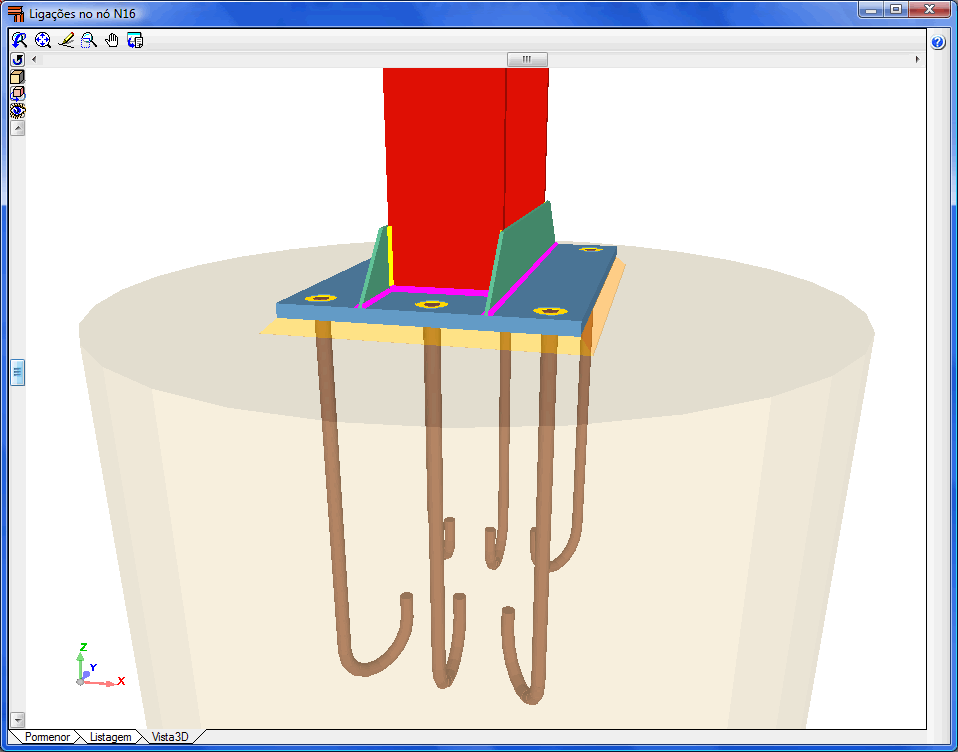The image size is (958, 752).
Task: Click the application icon in the title bar
Action: tap(15, 13)
